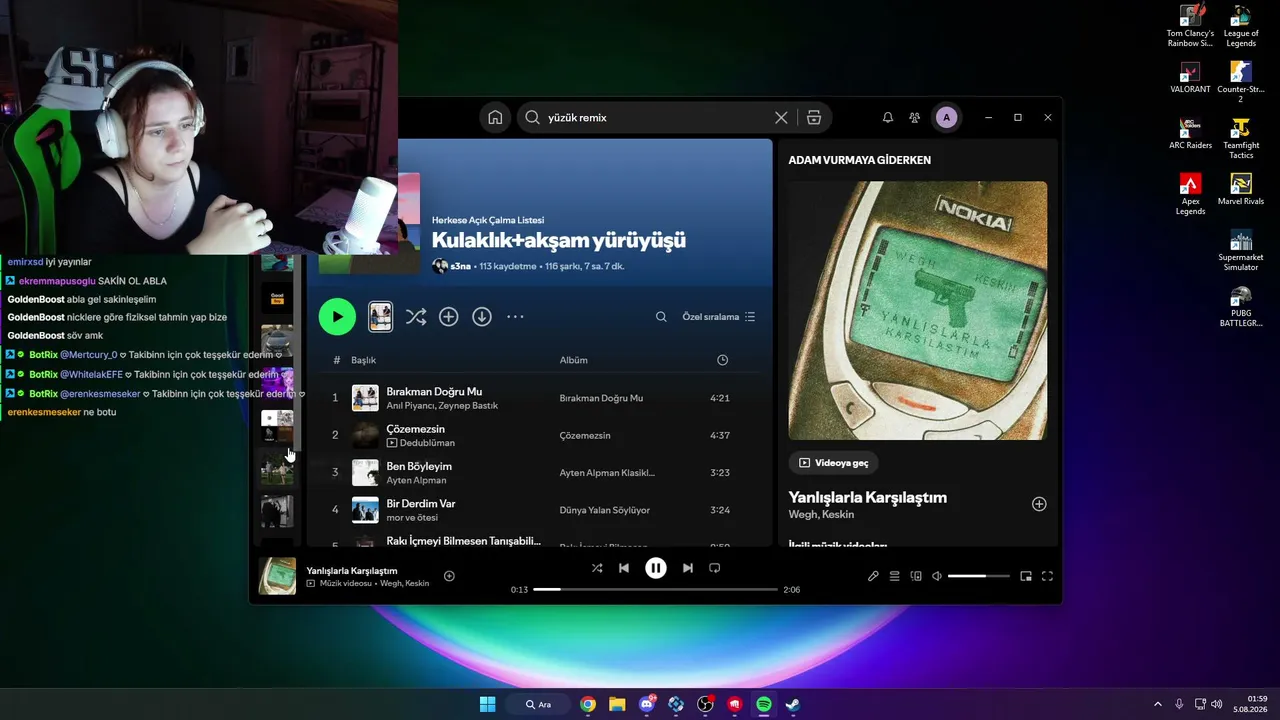Screen dimensions: 1280x720
Task: Open File Explorer from the taskbar
Action: [x=617, y=704]
